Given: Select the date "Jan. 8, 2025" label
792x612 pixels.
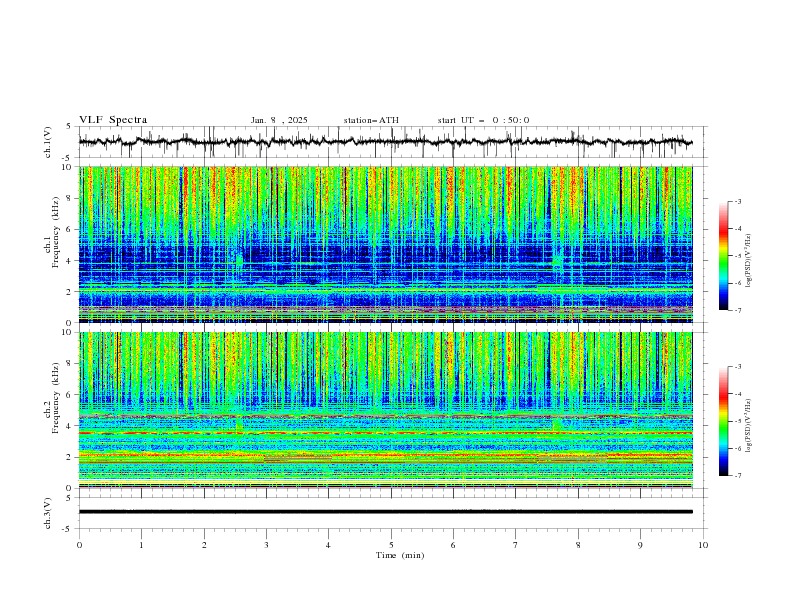Looking at the screenshot, I should point(279,120).
